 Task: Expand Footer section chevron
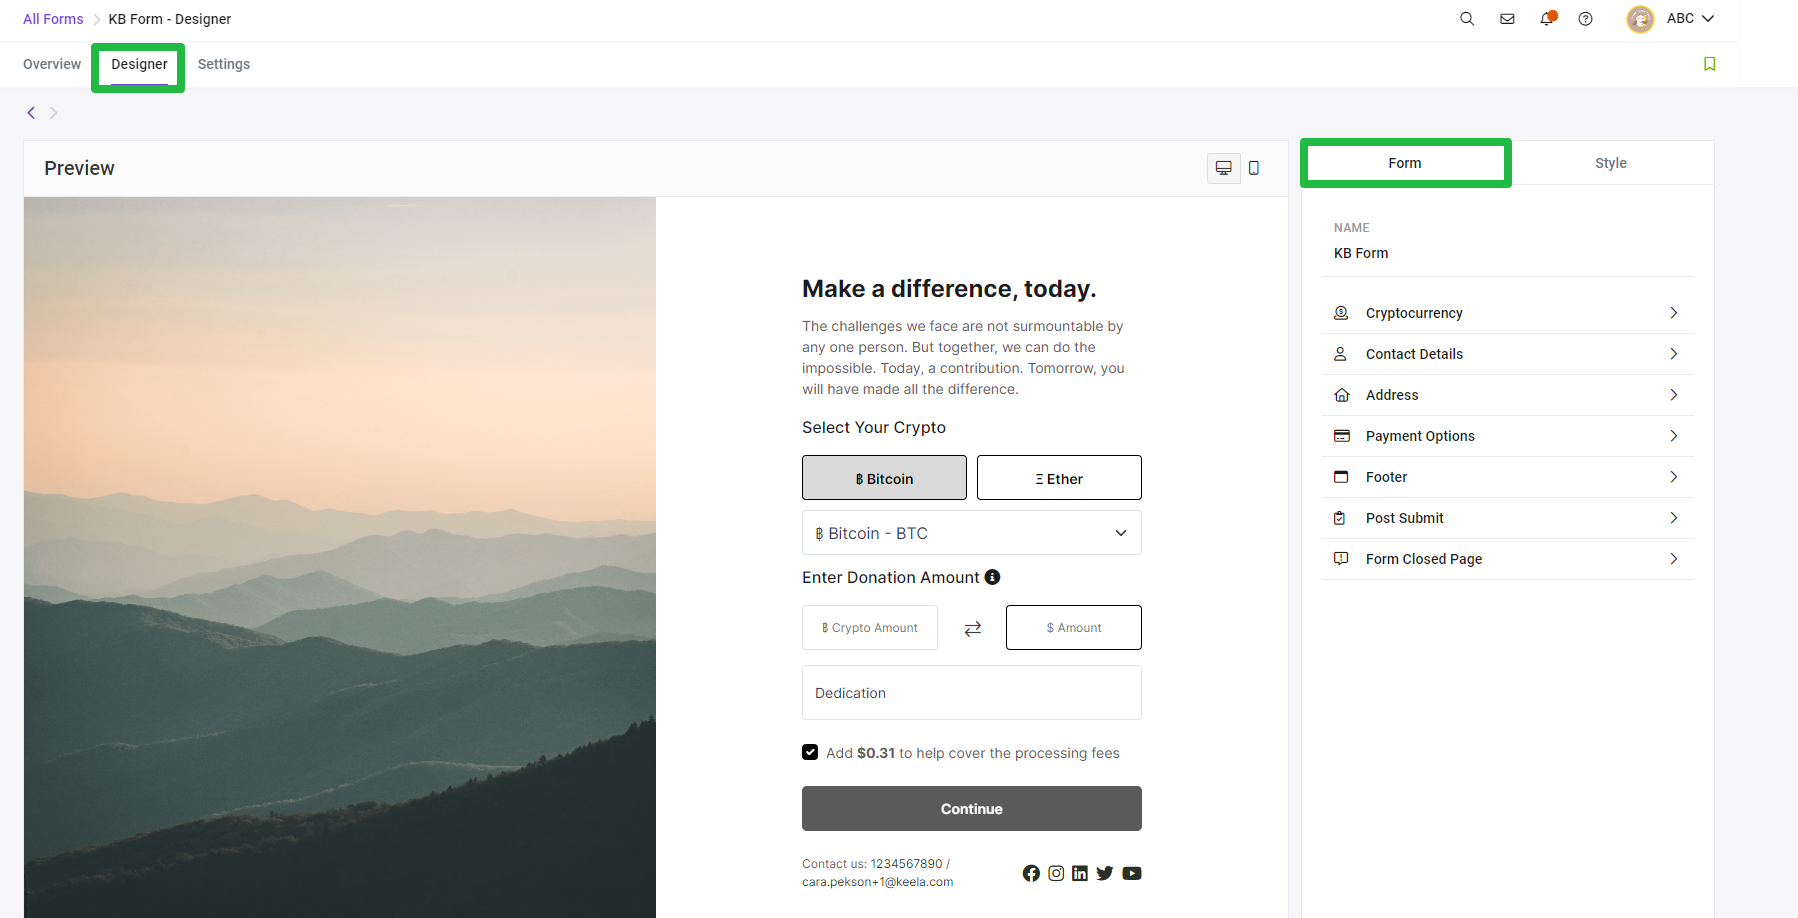[1674, 477]
